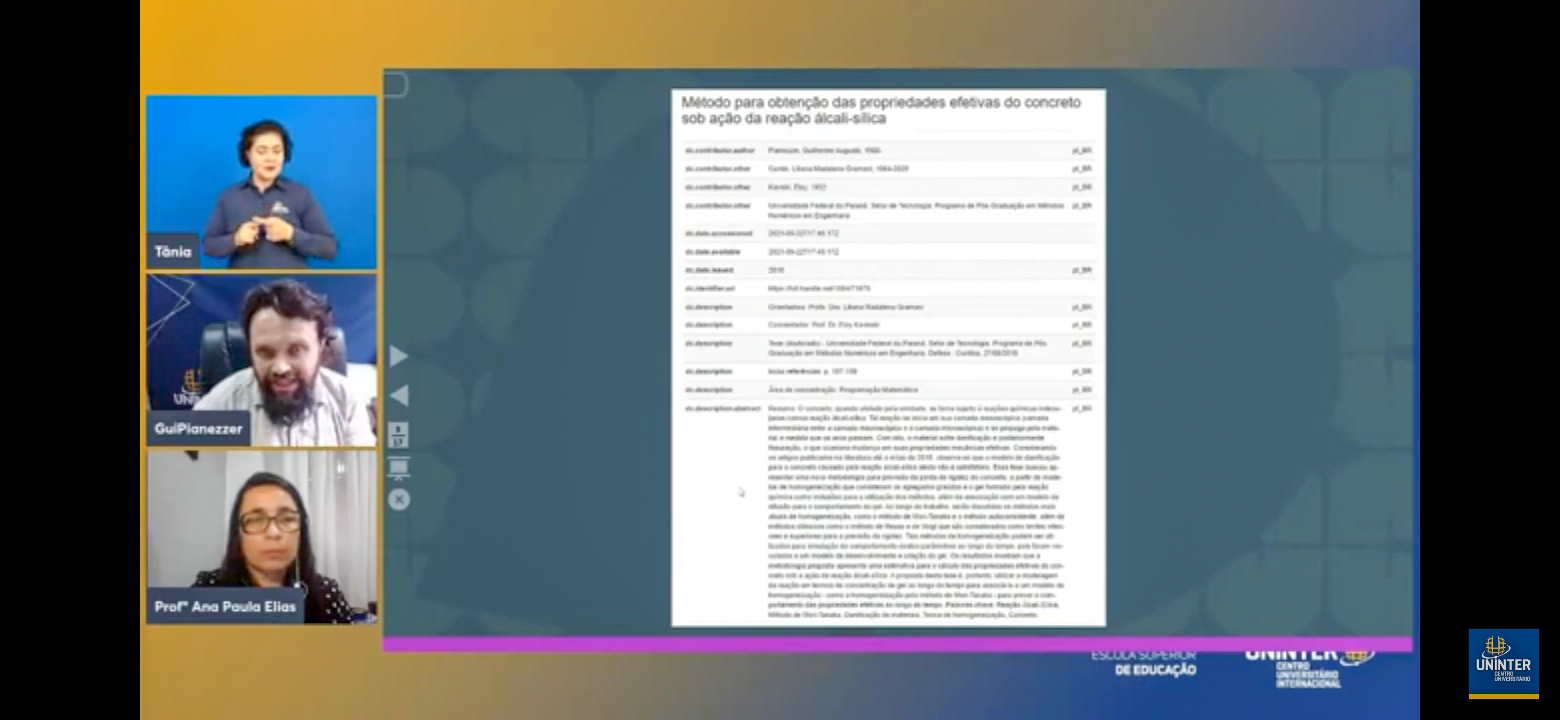Click the dc.date.issued row label

click(709, 270)
